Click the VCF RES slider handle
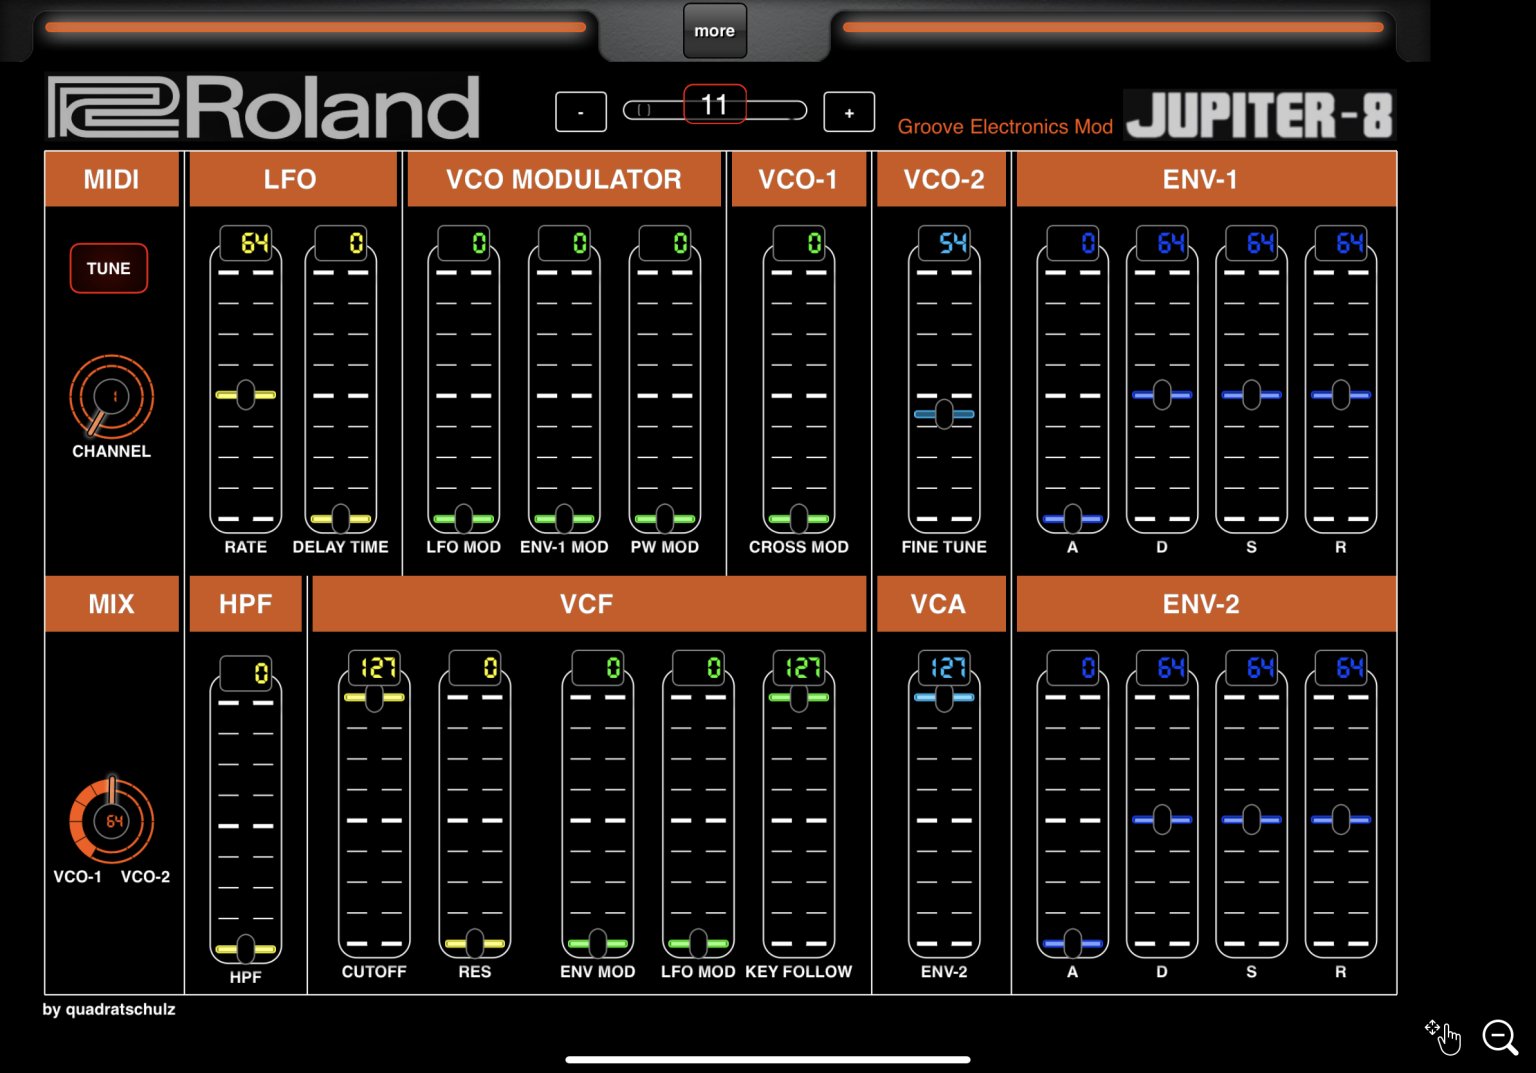 coord(475,943)
